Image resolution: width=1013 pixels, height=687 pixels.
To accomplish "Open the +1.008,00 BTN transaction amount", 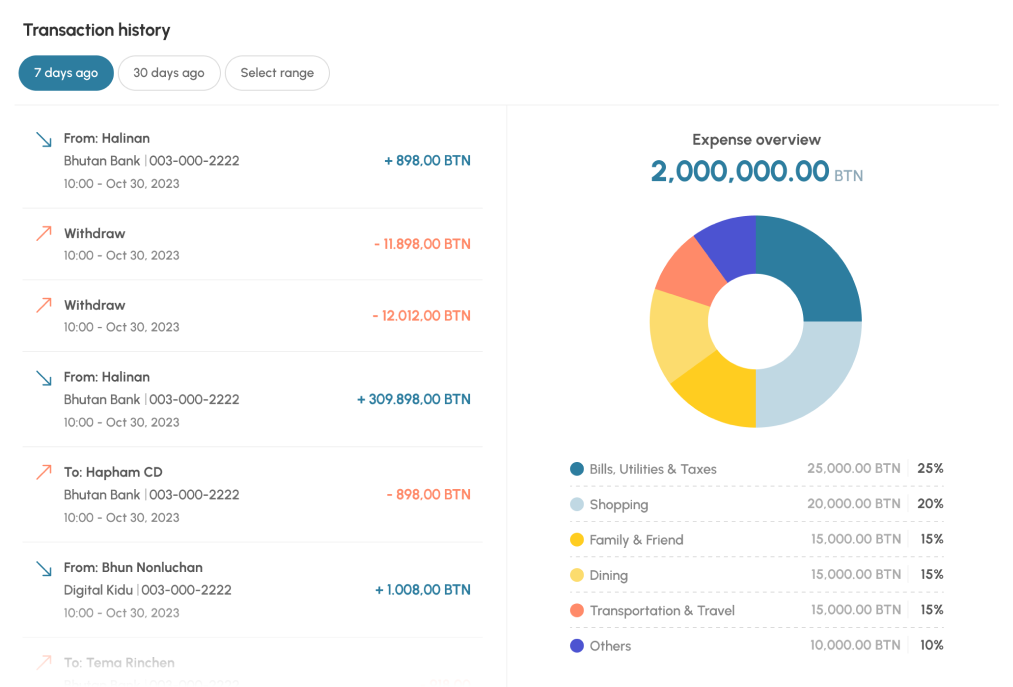I will click(x=422, y=590).
